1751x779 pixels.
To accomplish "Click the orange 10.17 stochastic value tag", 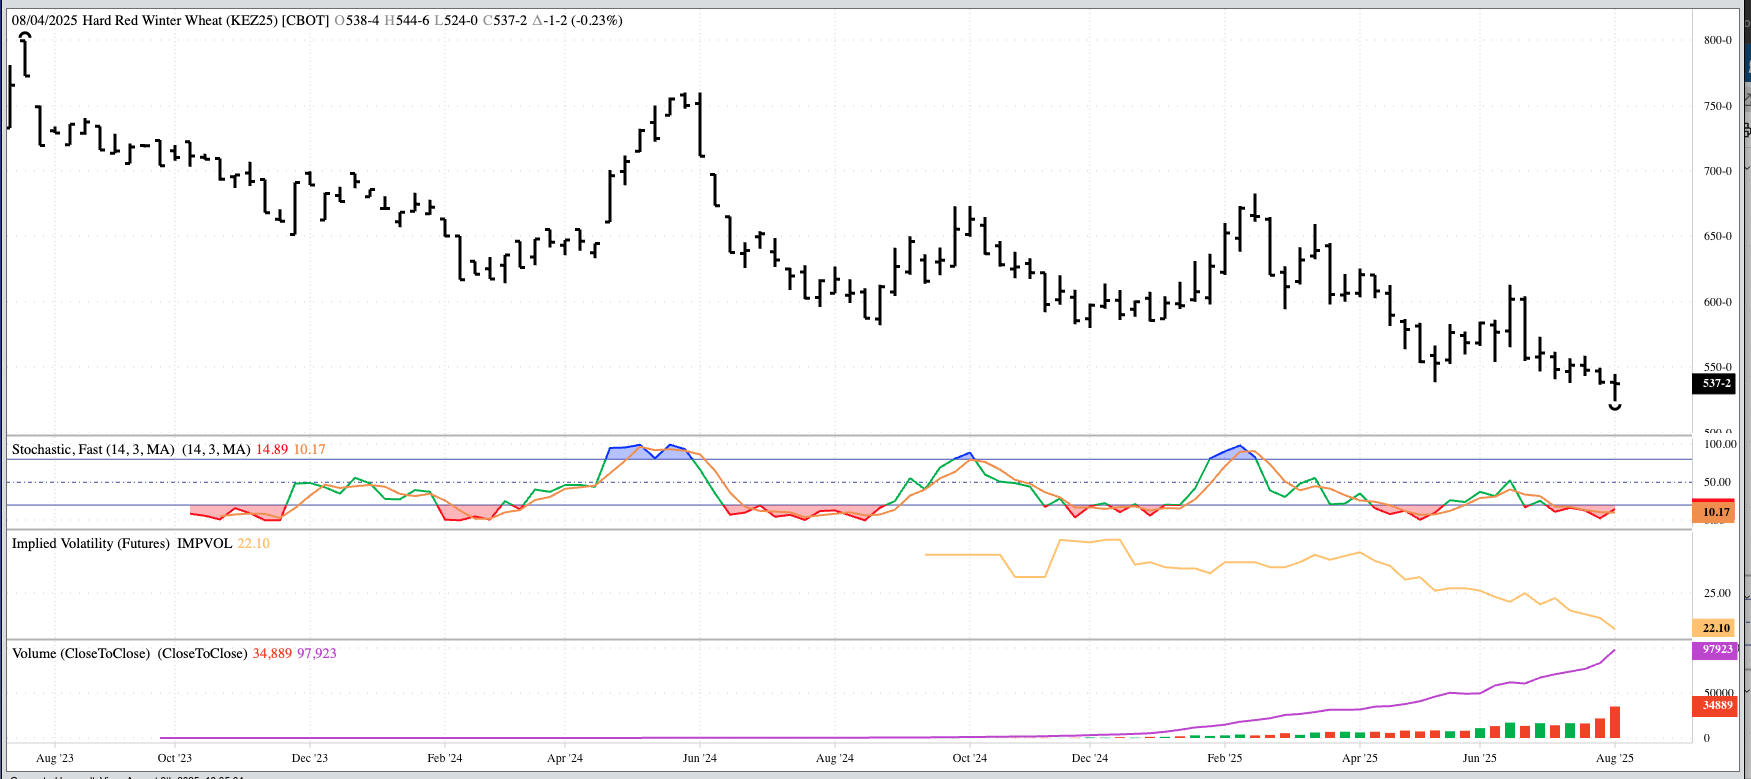I will 1715,512.
